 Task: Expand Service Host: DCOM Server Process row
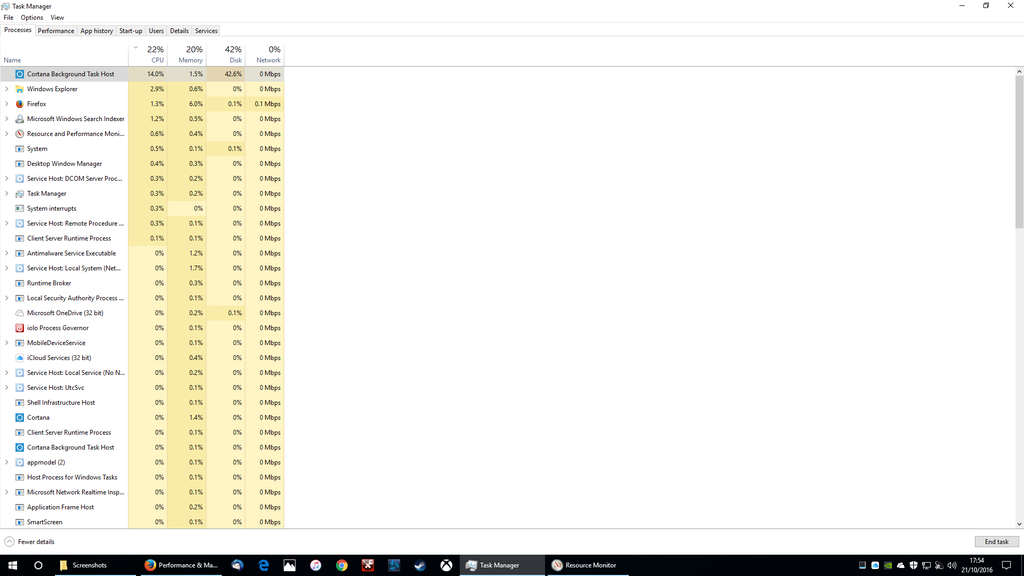(7, 178)
